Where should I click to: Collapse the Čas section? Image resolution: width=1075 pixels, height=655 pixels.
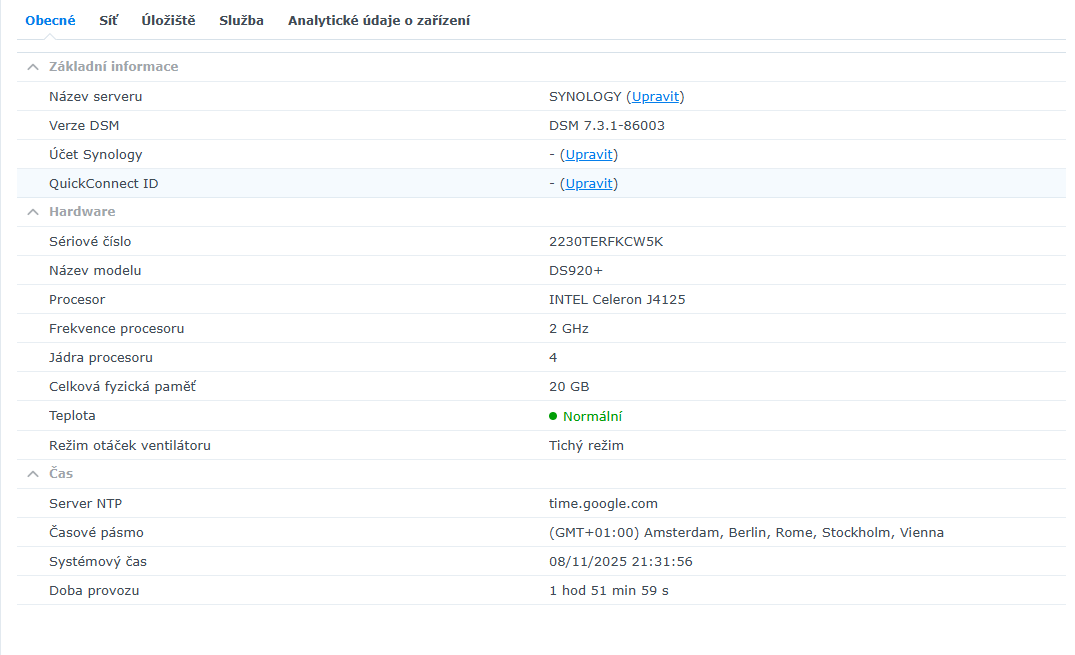35,473
